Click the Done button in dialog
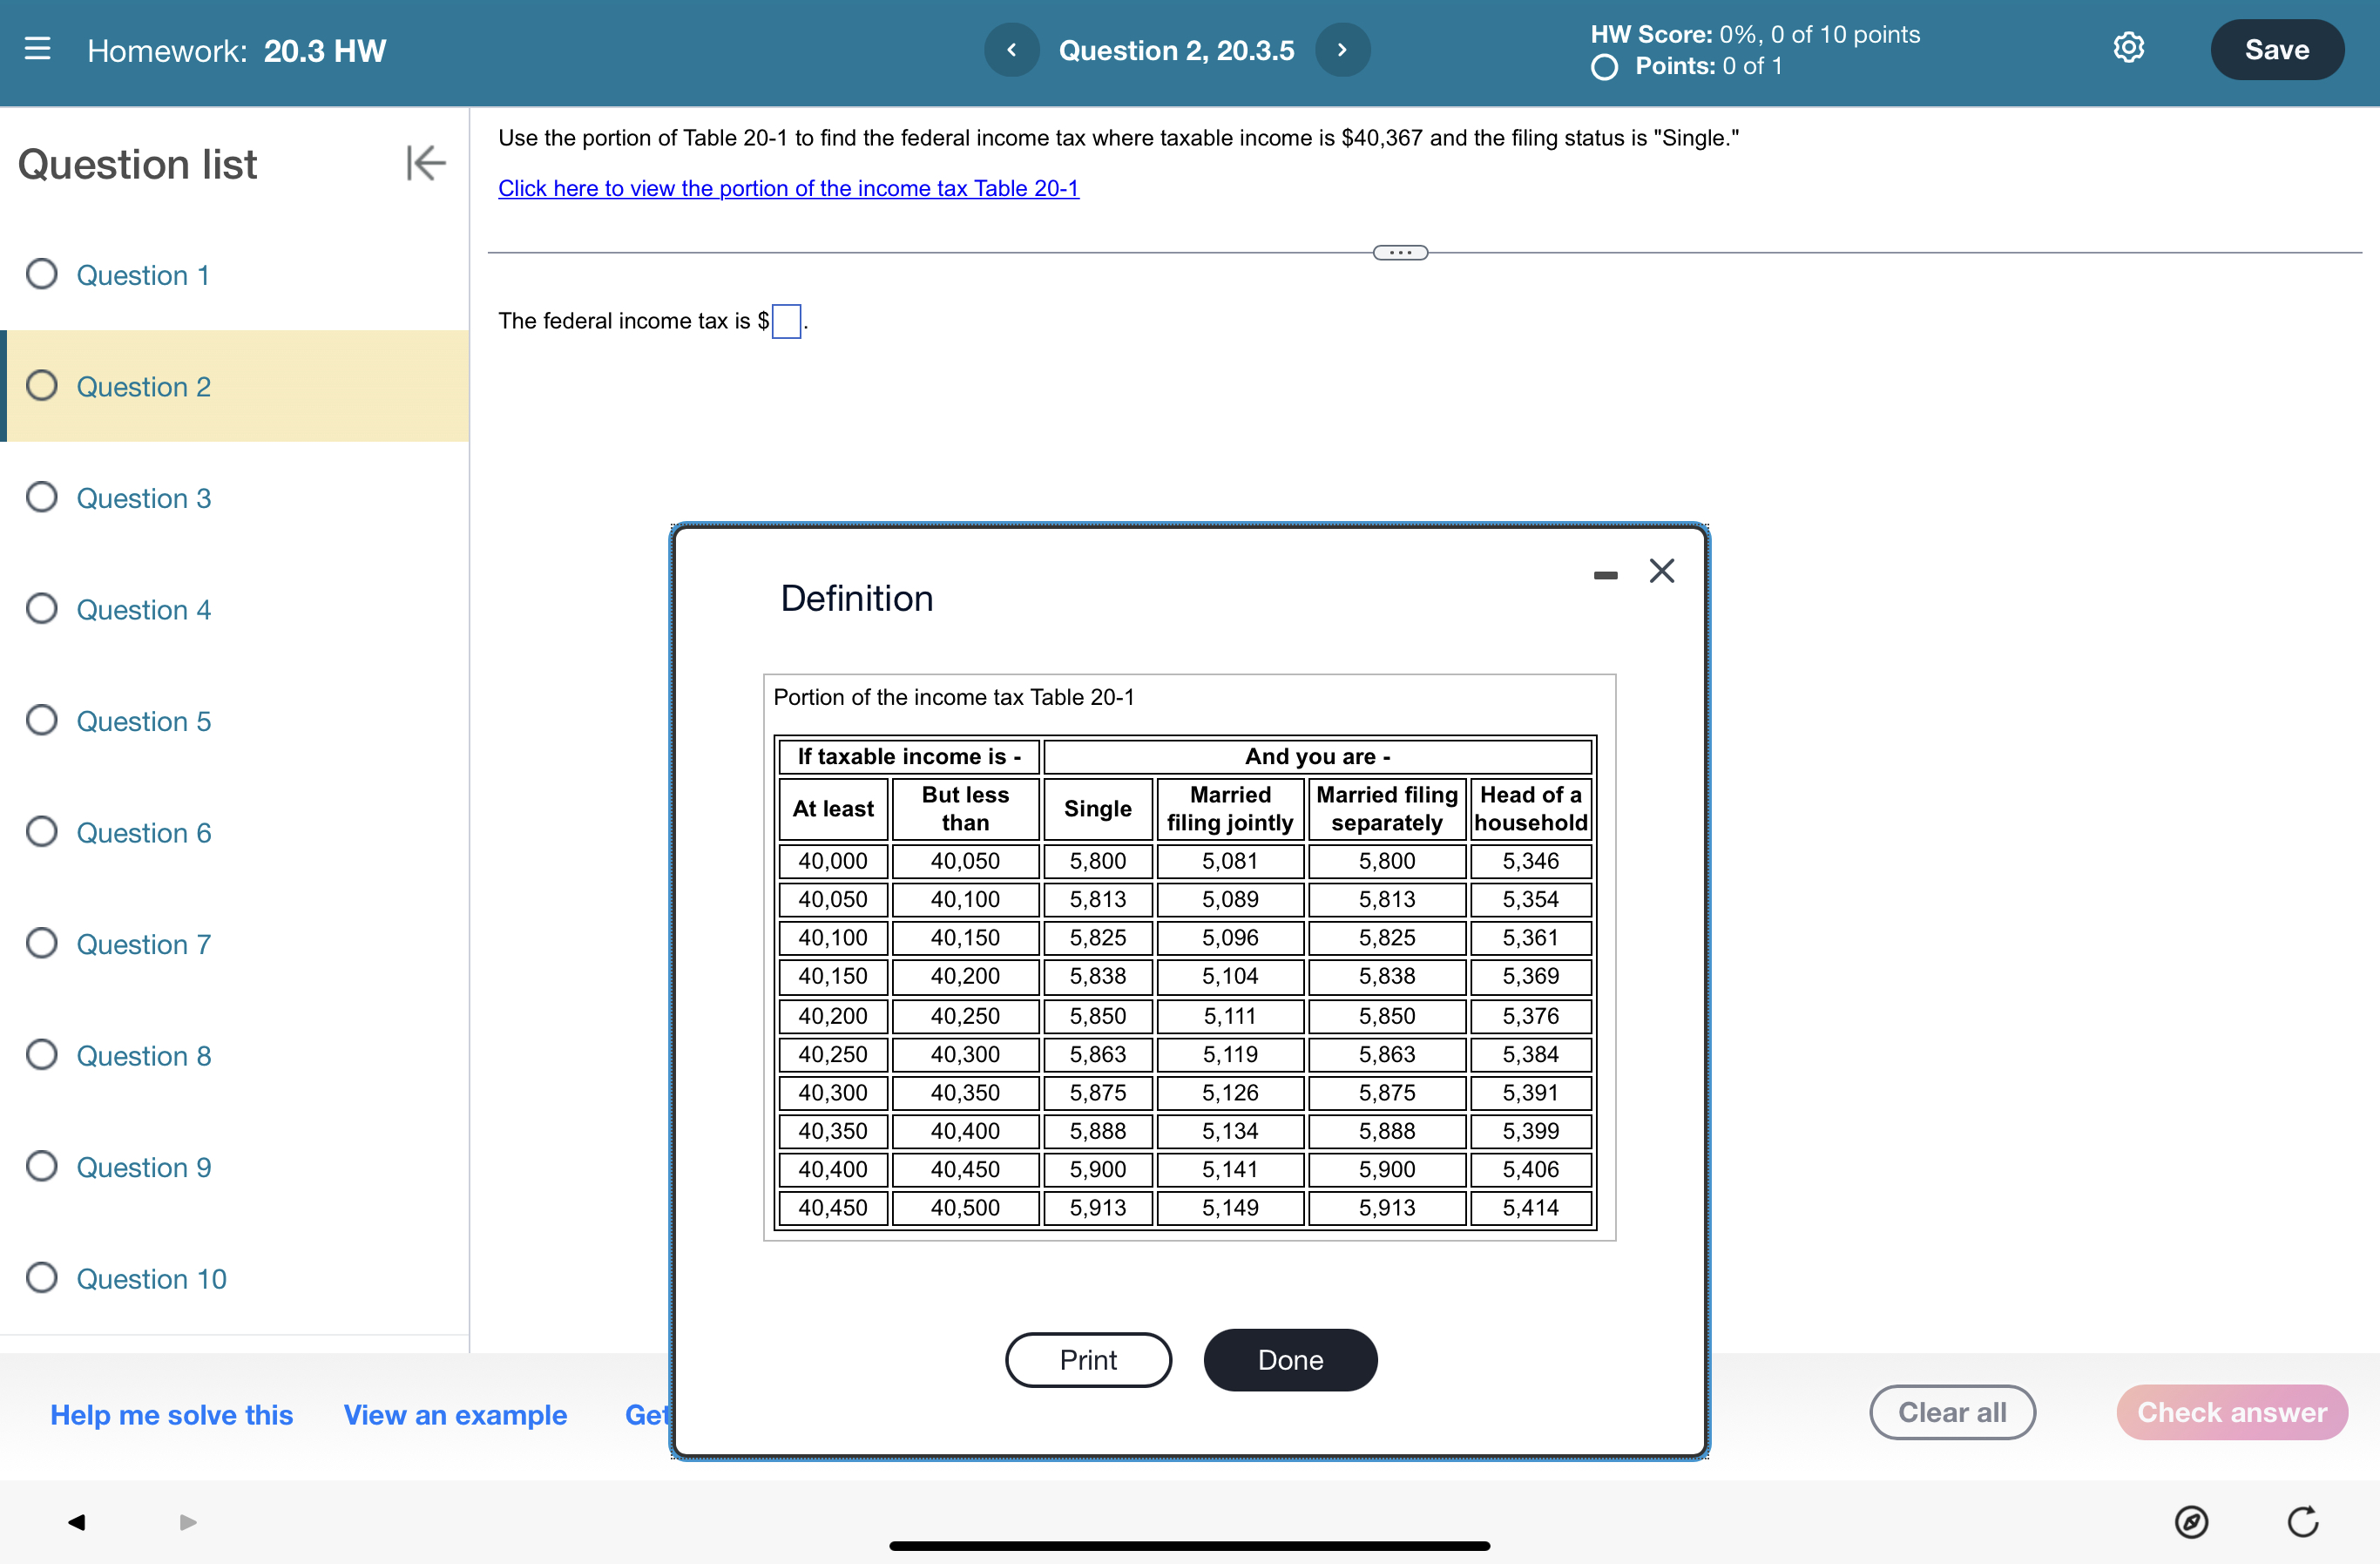Image resolution: width=2380 pixels, height=1564 pixels. click(1290, 1360)
